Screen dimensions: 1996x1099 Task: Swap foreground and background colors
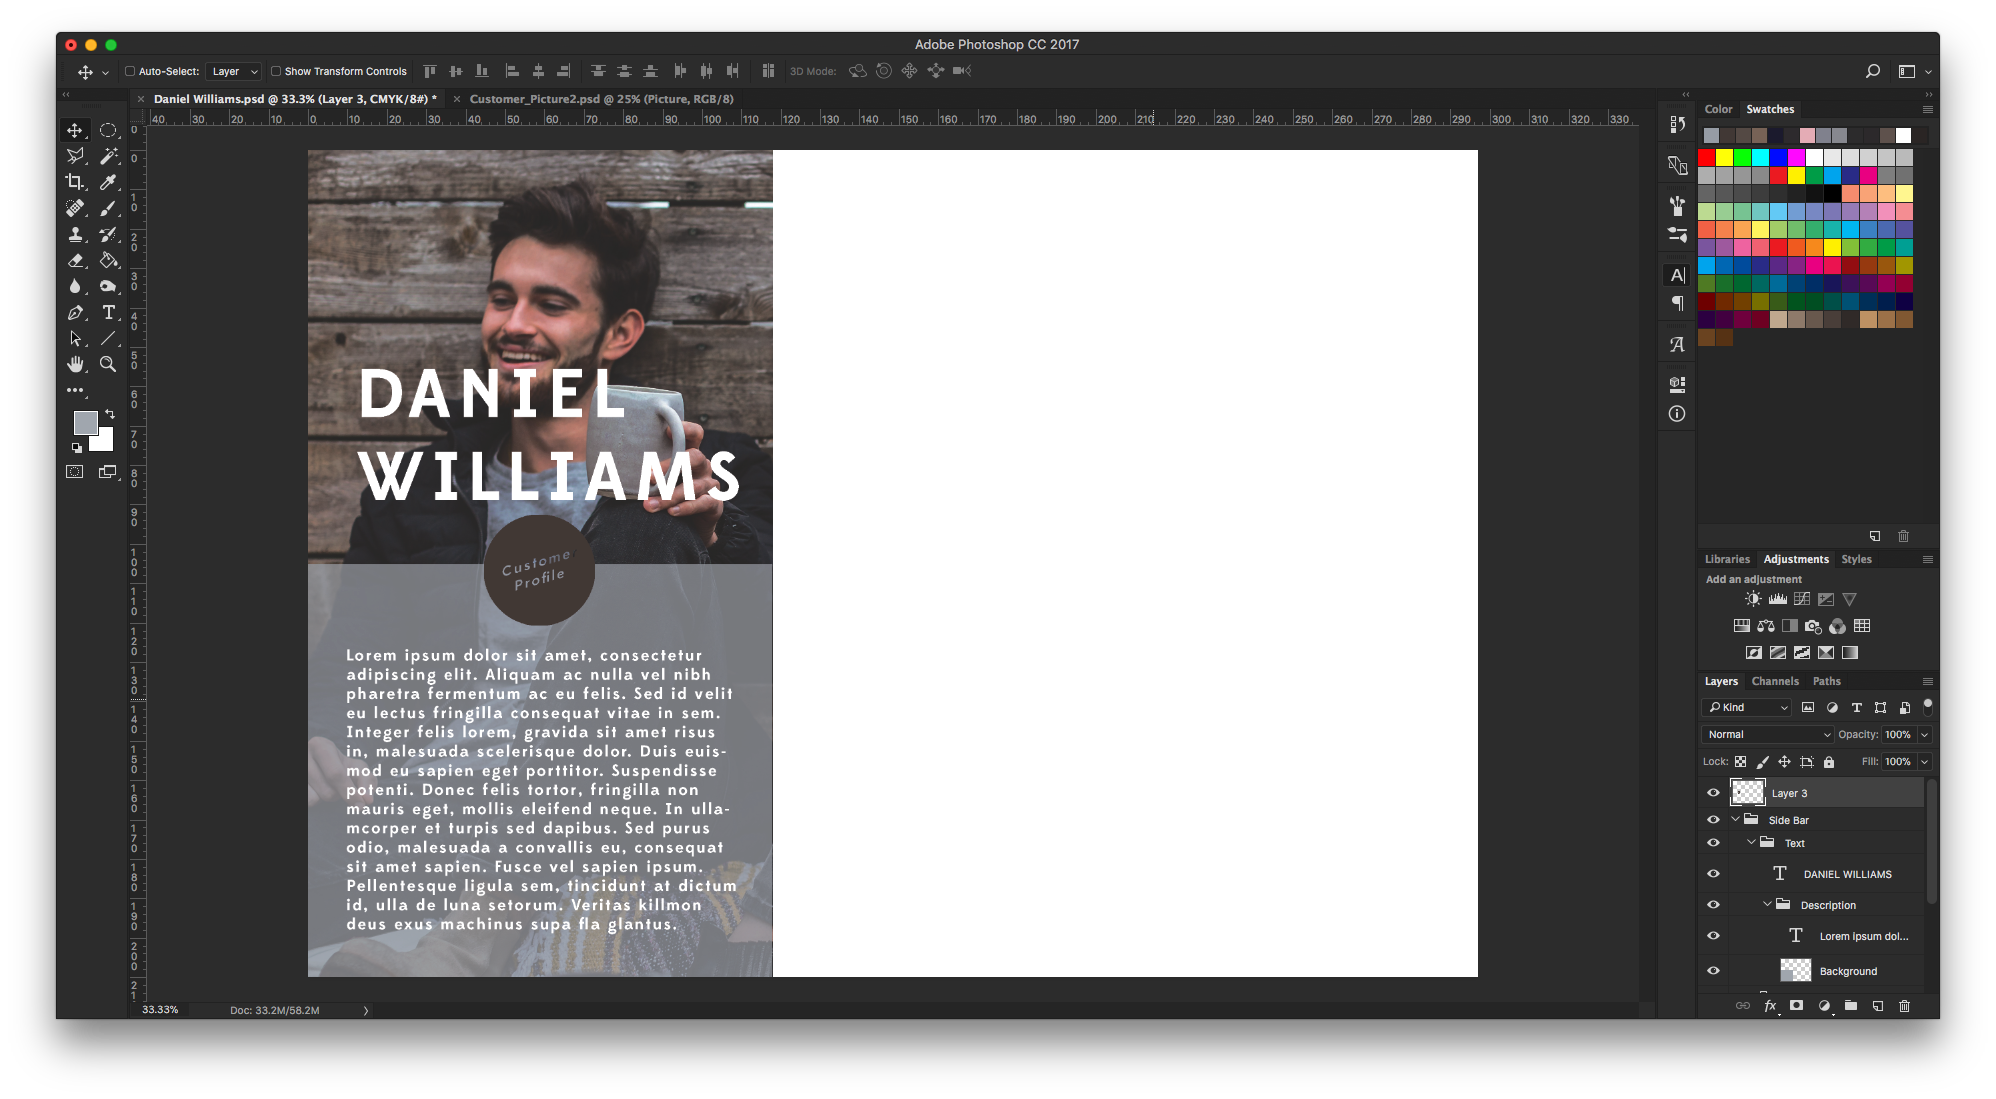(x=110, y=413)
